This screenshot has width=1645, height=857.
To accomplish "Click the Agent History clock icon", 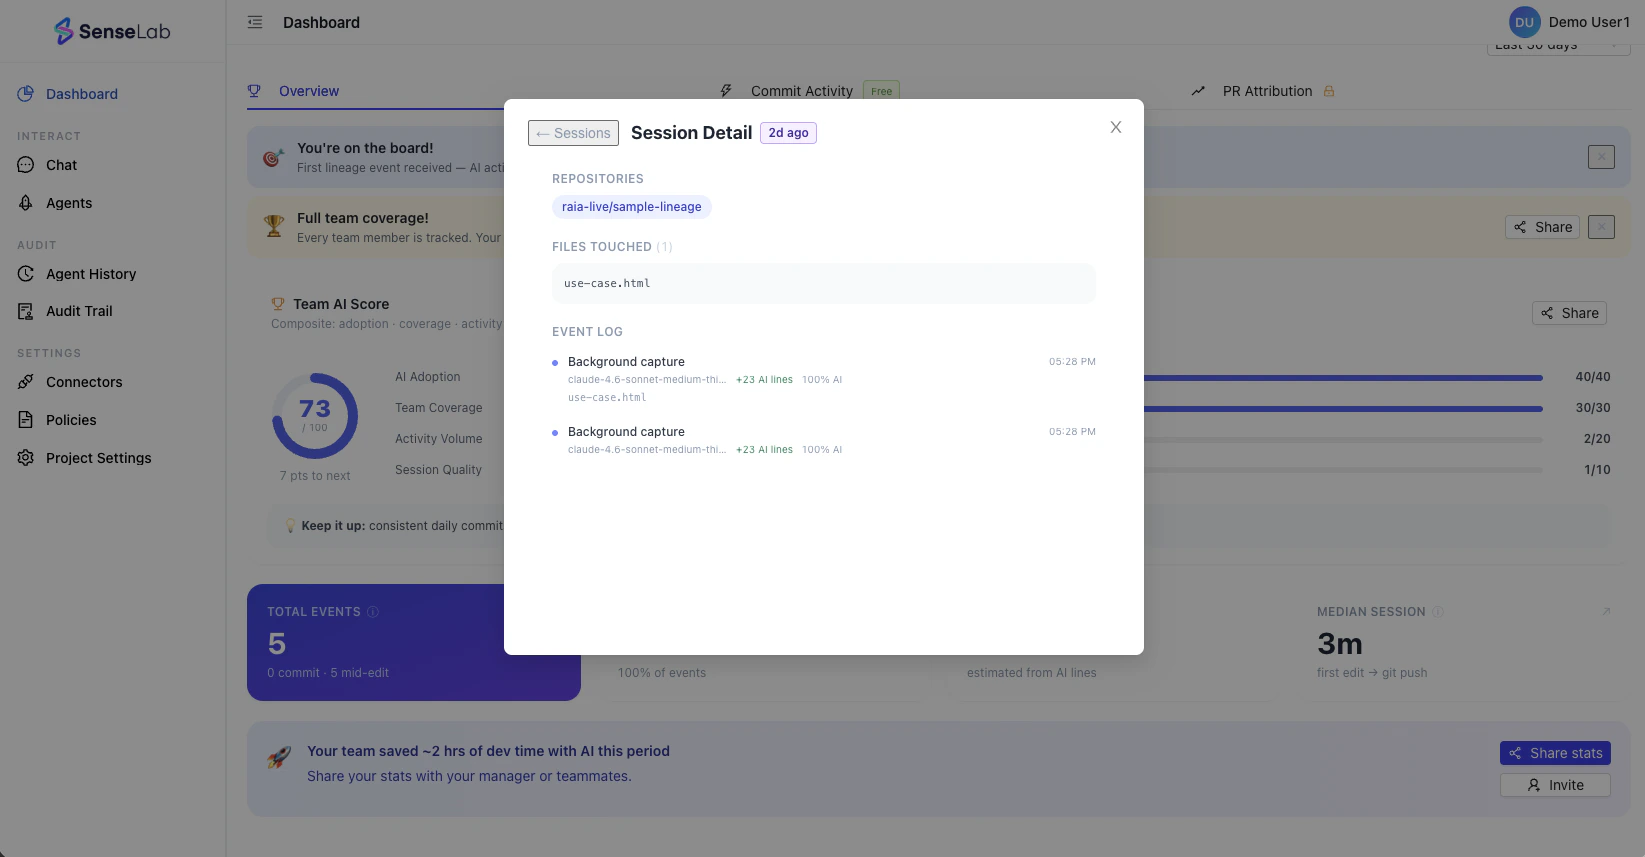I will 26,274.
